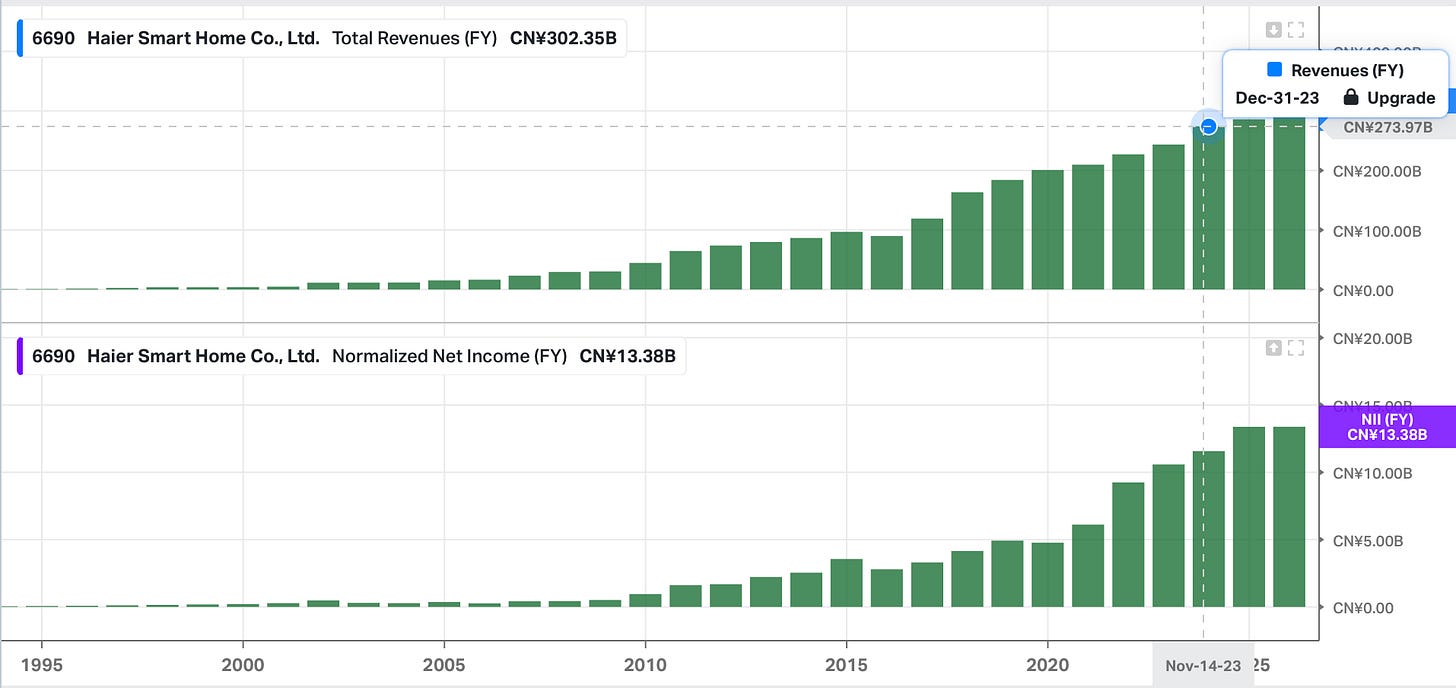Click the Upgrade link in the tooltip
Screen dimensions: 1456x688
1401,98
